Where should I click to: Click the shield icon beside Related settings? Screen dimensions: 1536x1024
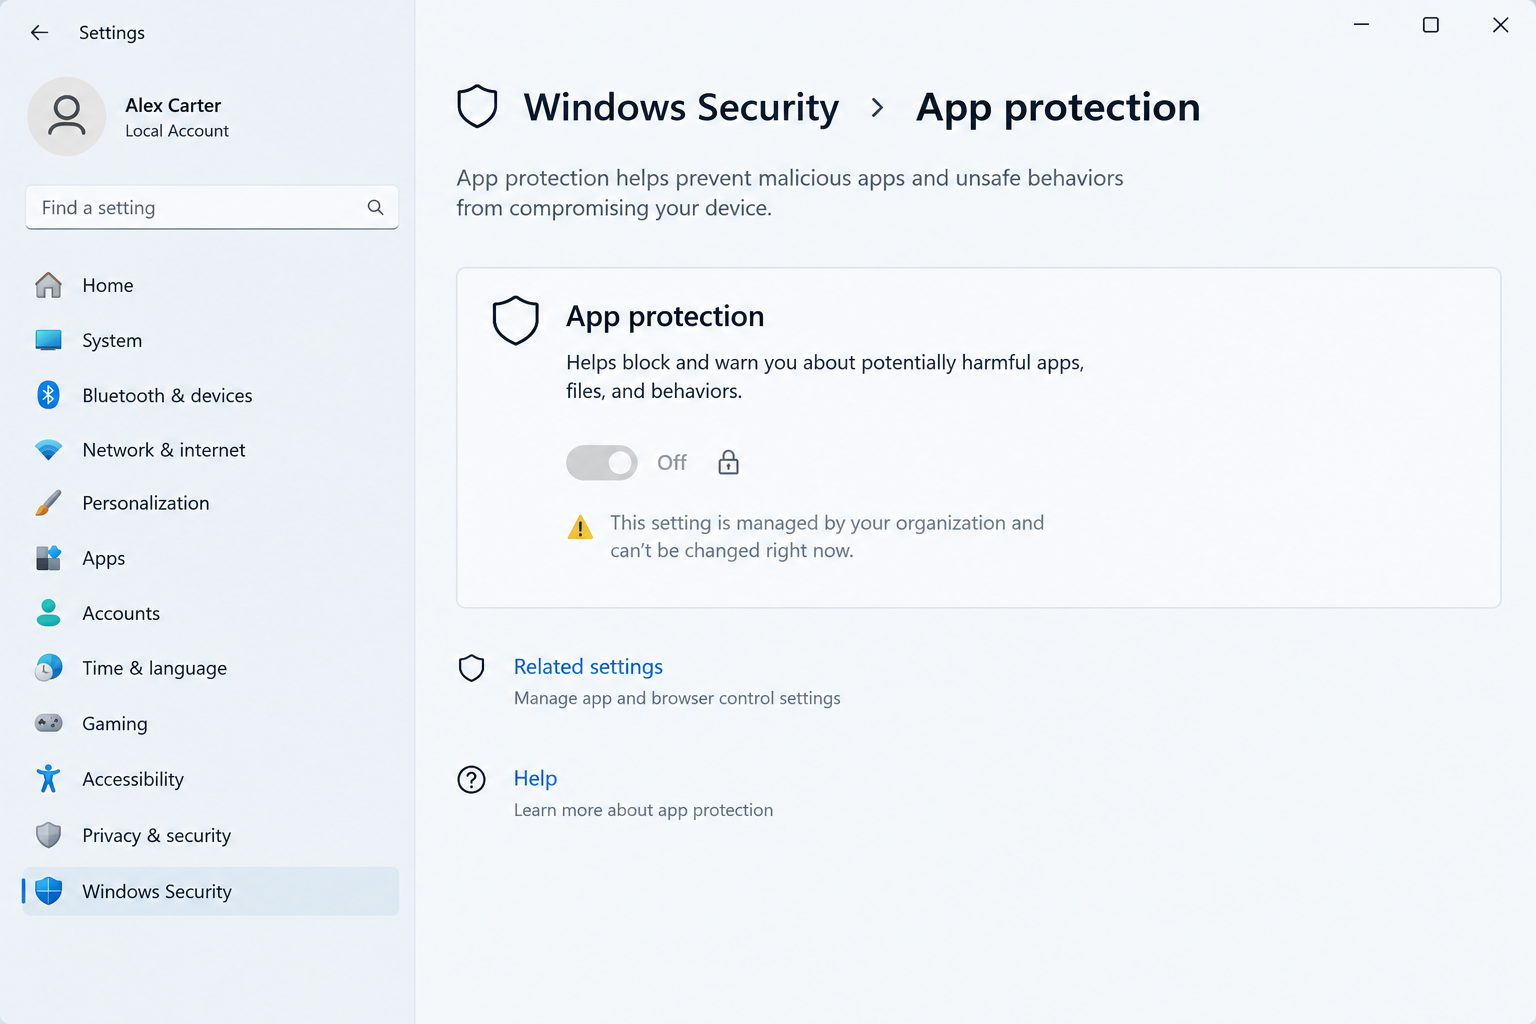tap(471, 668)
